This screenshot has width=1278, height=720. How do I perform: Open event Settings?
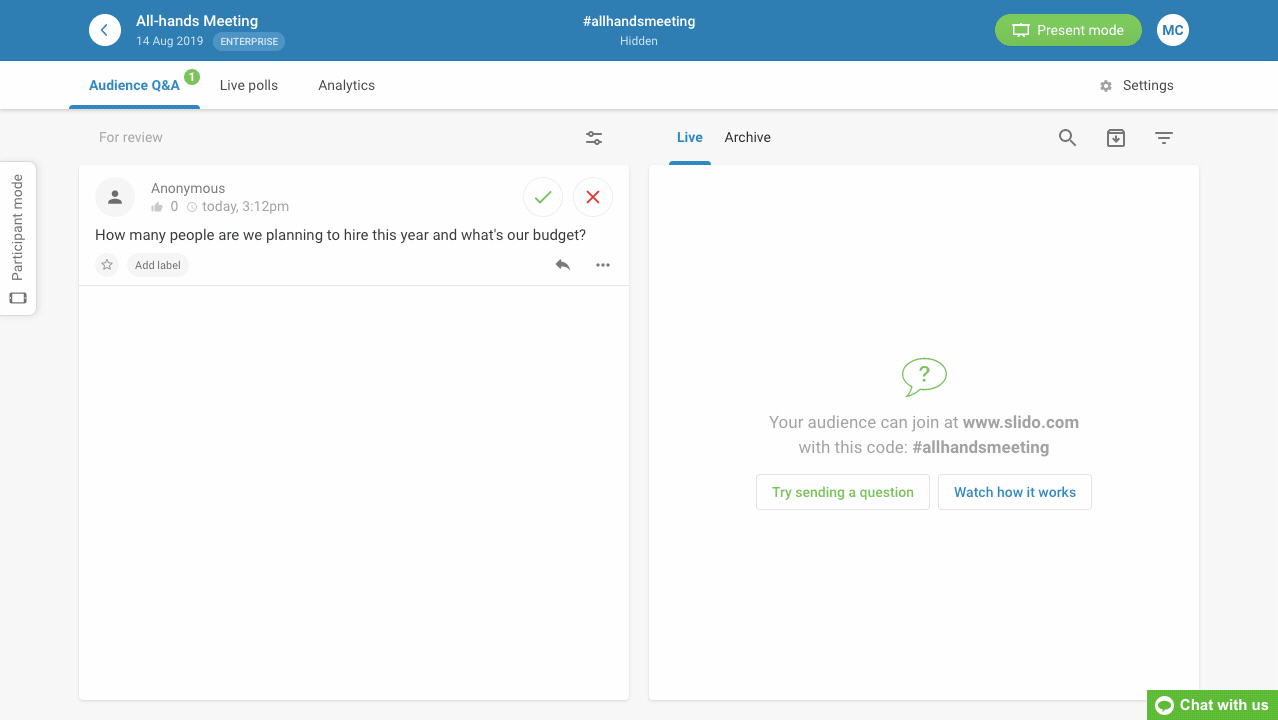tap(1137, 85)
